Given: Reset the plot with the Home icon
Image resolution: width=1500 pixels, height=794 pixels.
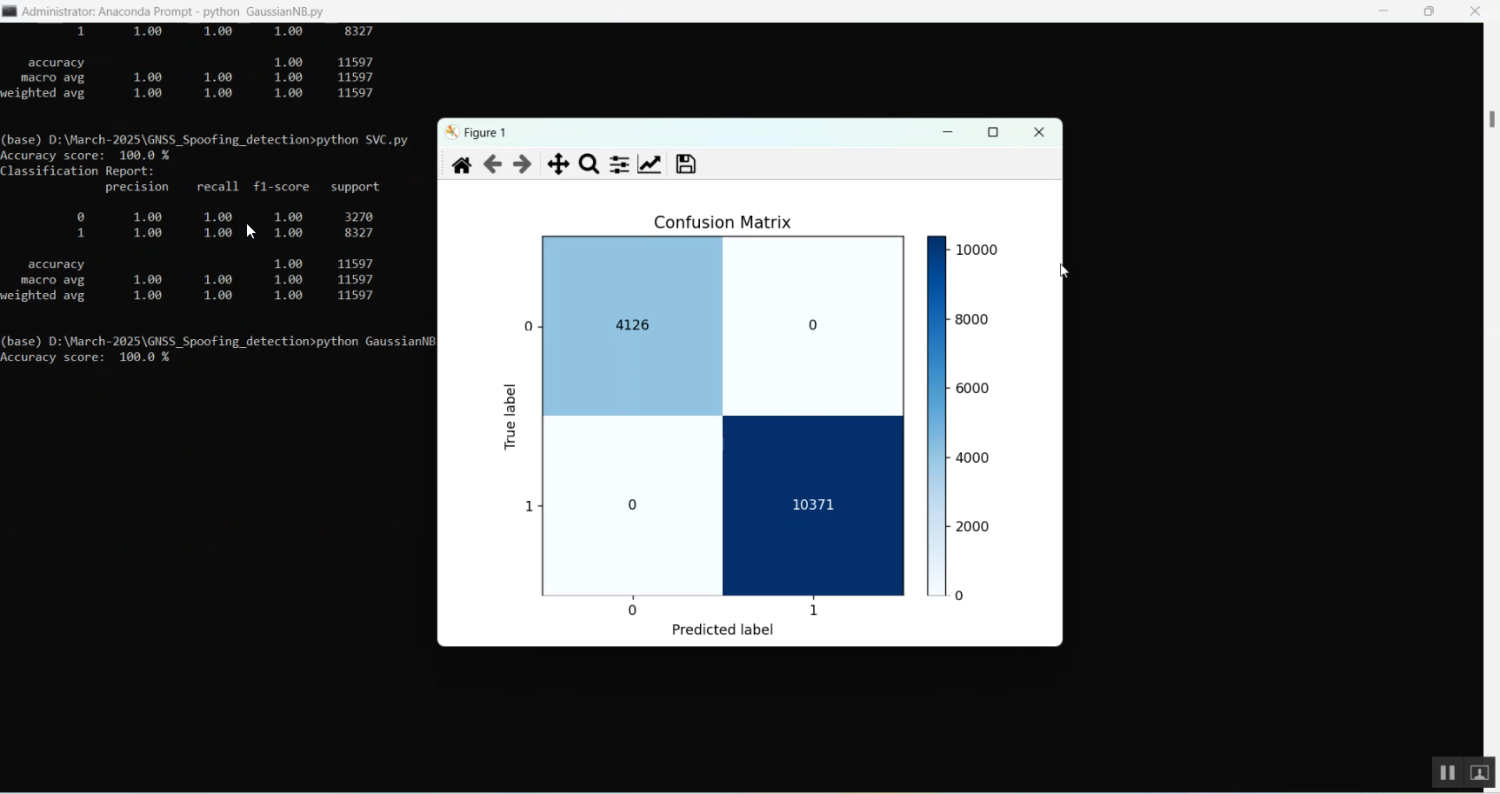Looking at the screenshot, I should pos(461,165).
